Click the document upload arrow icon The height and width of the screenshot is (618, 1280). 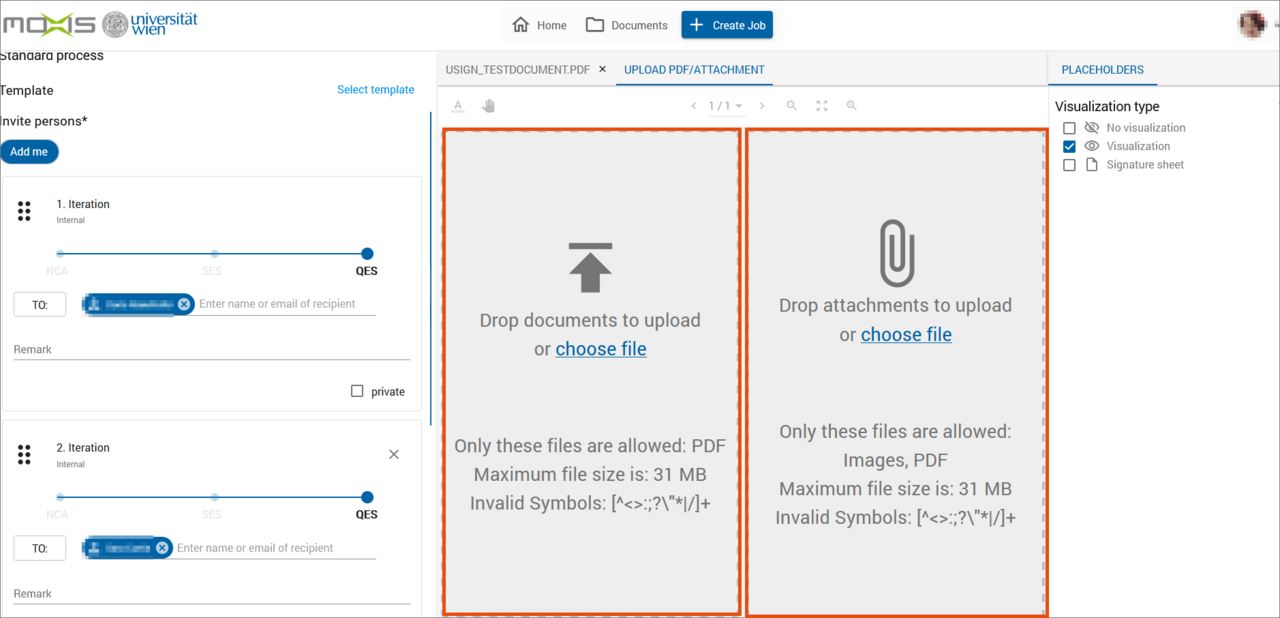tap(590, 267)
